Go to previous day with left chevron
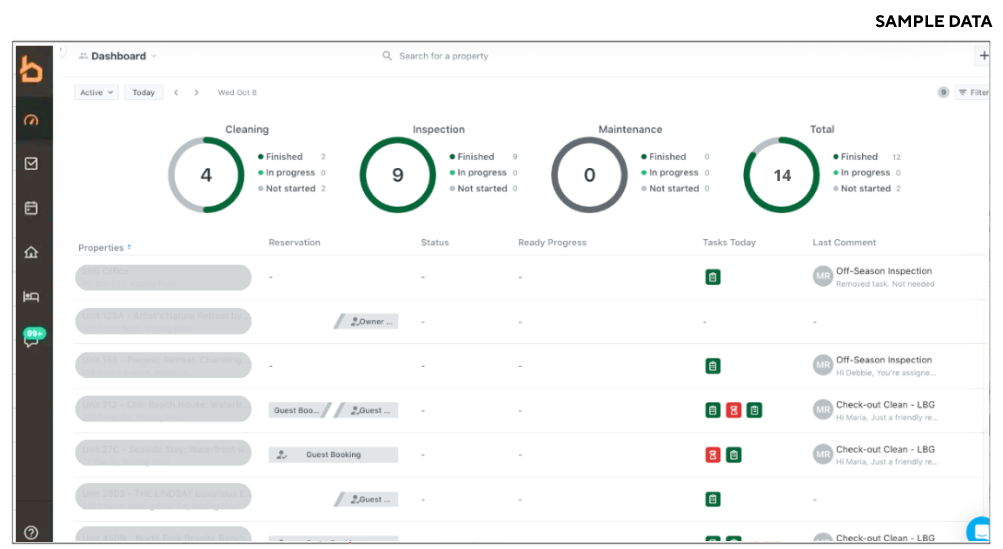Viewport: 1003px width, 549px height. point(176,92)
